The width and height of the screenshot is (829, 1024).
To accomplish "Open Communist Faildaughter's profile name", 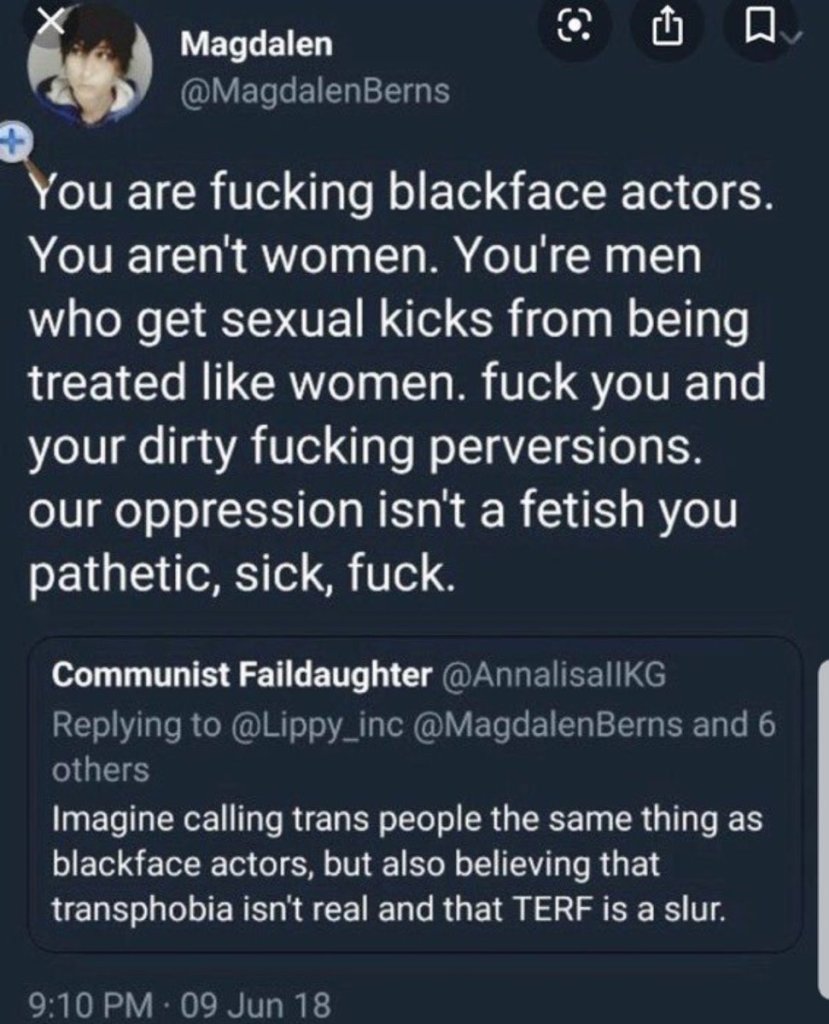I will [238, 675].
